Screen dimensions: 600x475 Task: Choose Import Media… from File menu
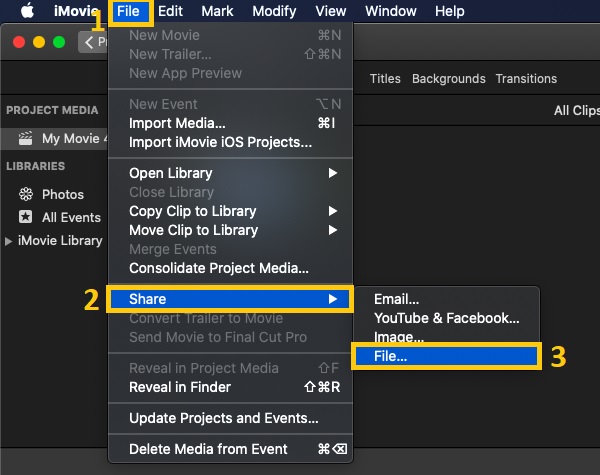(230, 123)
